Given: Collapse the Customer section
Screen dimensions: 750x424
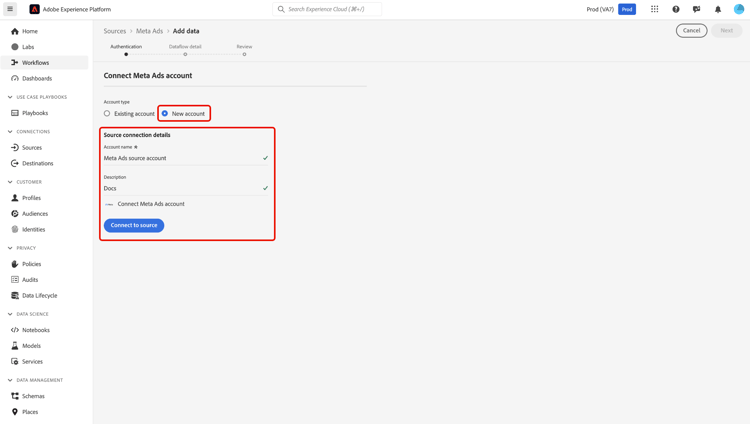Looking at the screenshot, I should 10,182.
